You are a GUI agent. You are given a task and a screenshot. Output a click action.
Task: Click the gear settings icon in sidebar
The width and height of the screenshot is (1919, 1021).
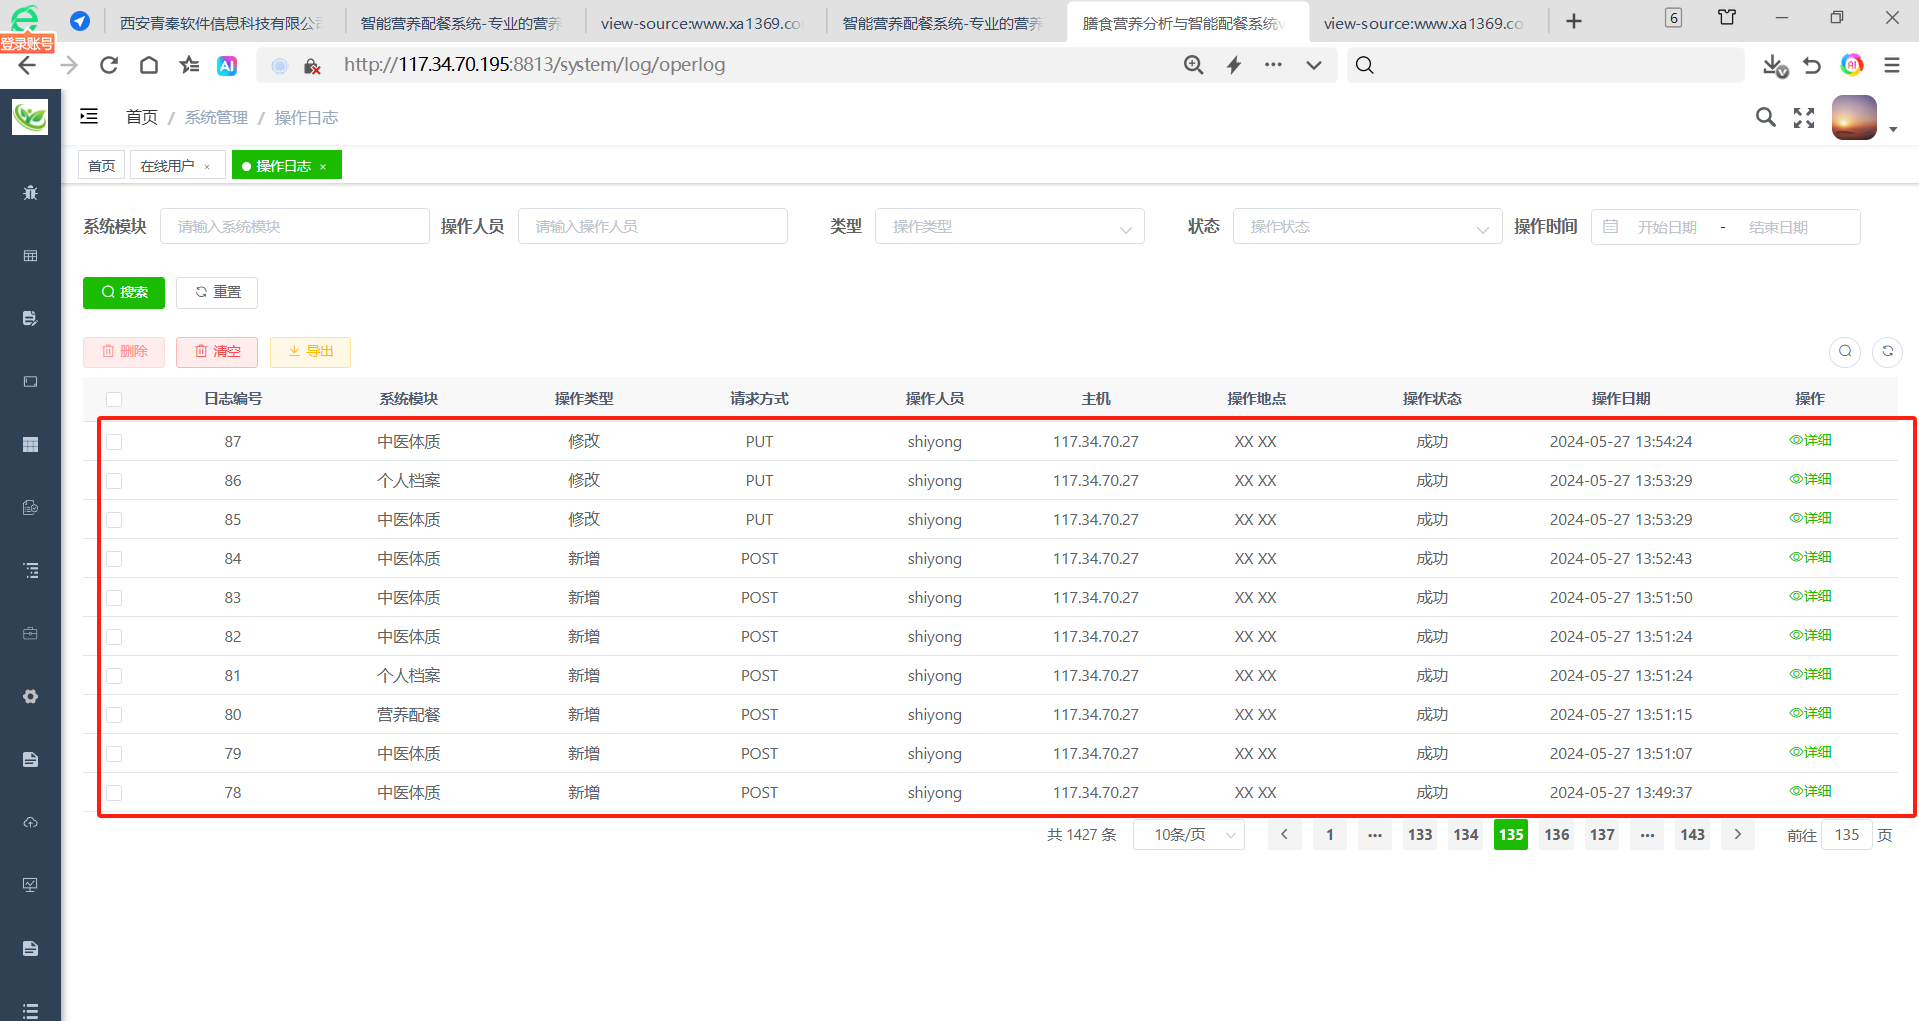[x=31, y=696]
